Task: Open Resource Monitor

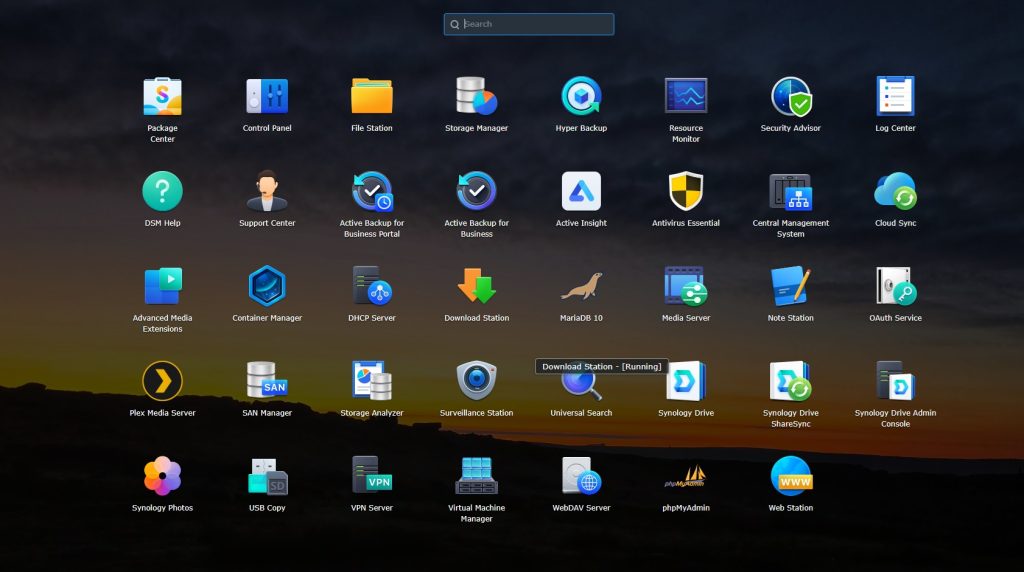Action: pyautogui.click(x=686, y=97)
